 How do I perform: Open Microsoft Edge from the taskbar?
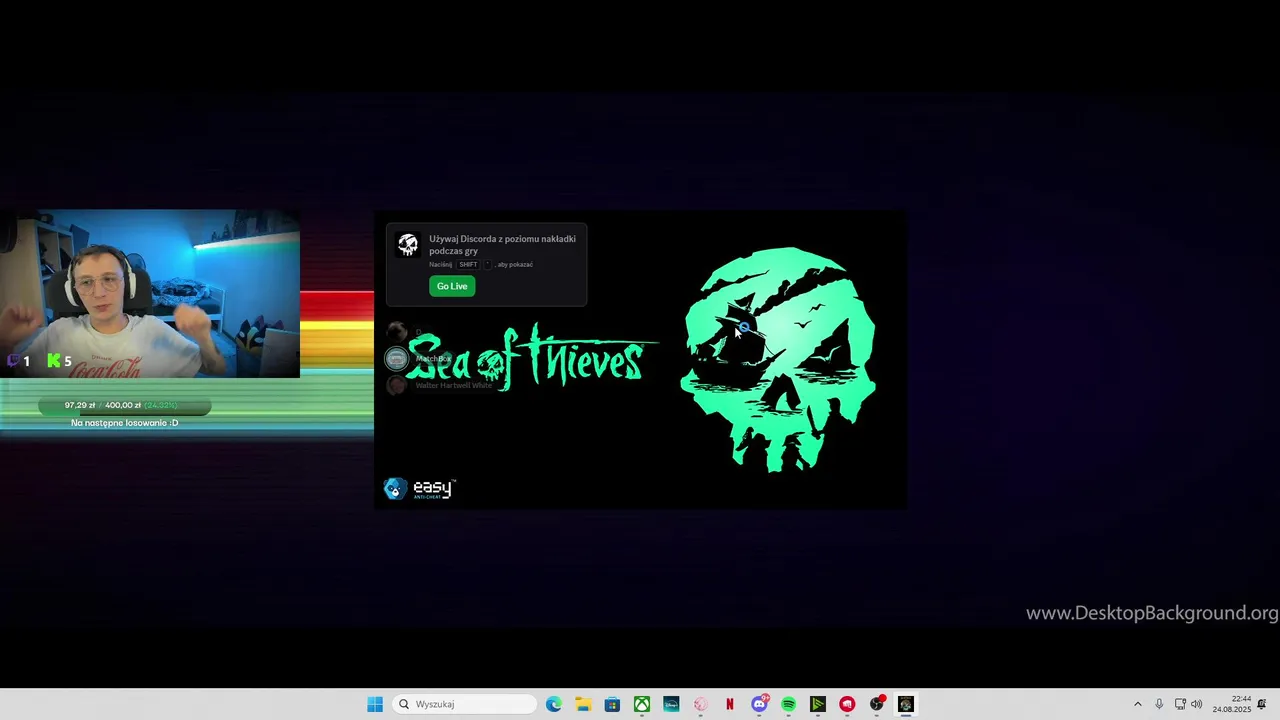[x=554, y=704]
